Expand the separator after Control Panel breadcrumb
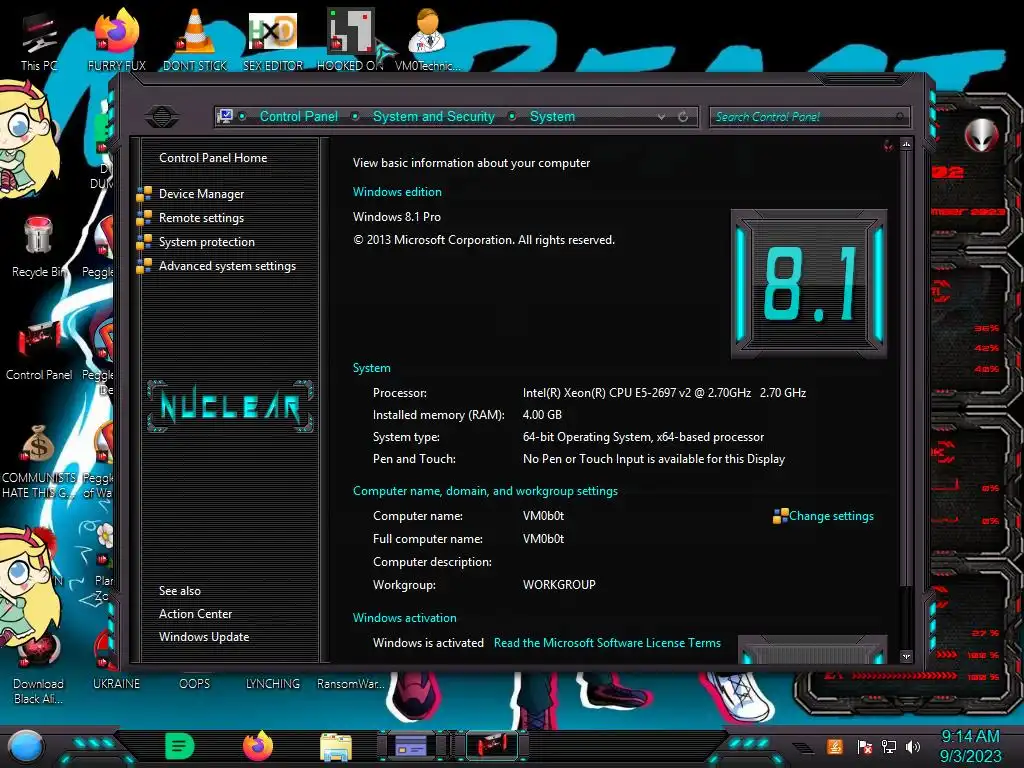Viewport: 1024px width, 768px height. coord(355,116)
